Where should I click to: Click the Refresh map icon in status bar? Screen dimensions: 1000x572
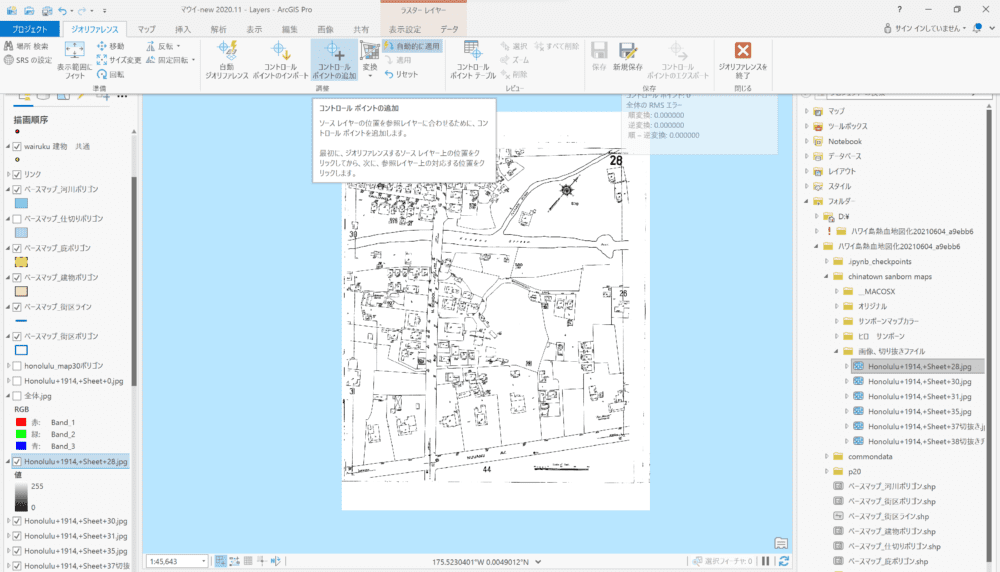pyautogui.click(x=784, y=561)
